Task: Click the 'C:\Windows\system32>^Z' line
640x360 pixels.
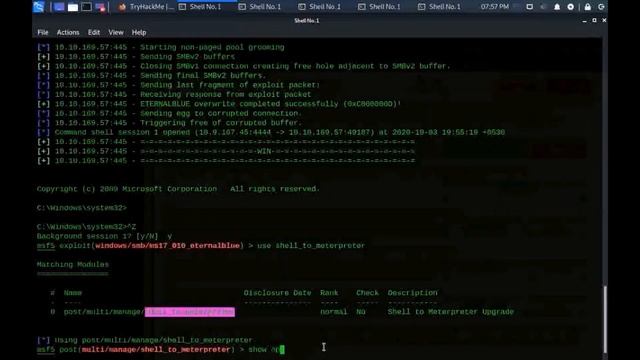Action: (86, 227)
